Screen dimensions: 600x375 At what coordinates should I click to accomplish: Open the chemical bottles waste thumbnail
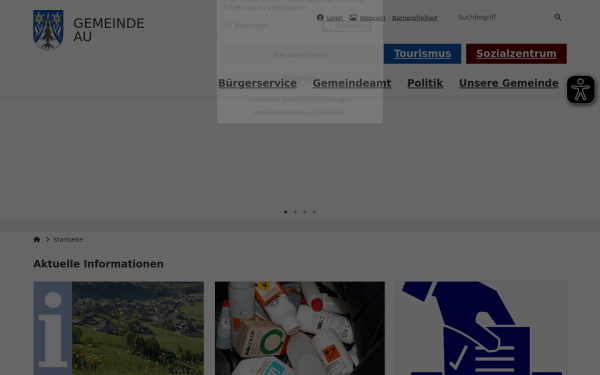(300, 328)
